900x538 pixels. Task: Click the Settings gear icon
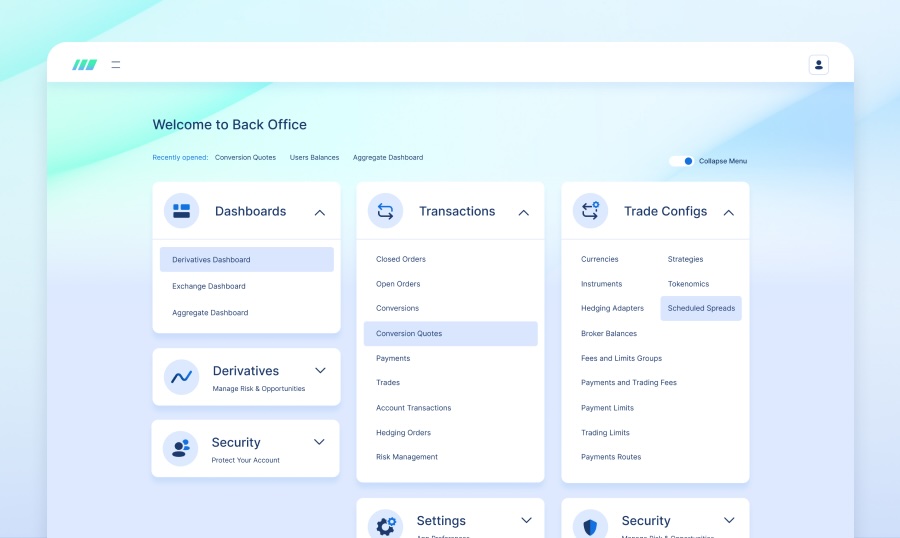pyautogui.click(x=385, y=525)
